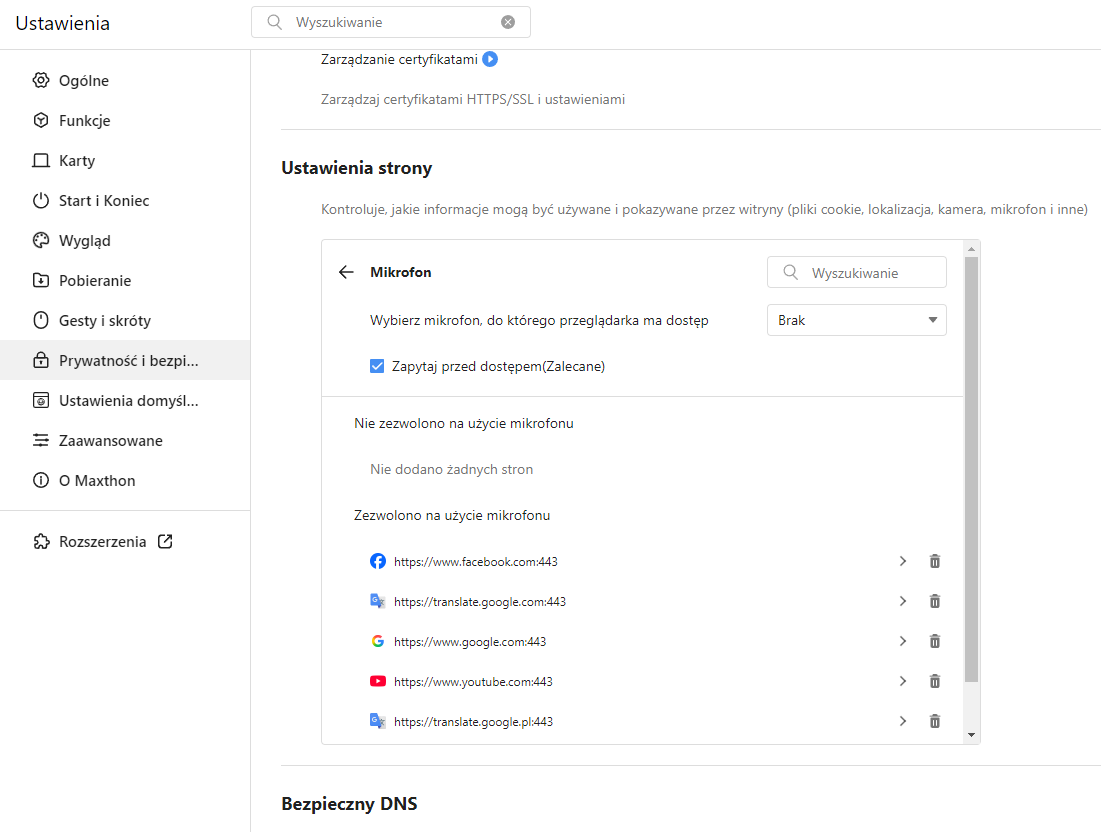1101x832 pixels.
Task: Delete translate.google.pl microphone permission
Action: coord(935,721)
